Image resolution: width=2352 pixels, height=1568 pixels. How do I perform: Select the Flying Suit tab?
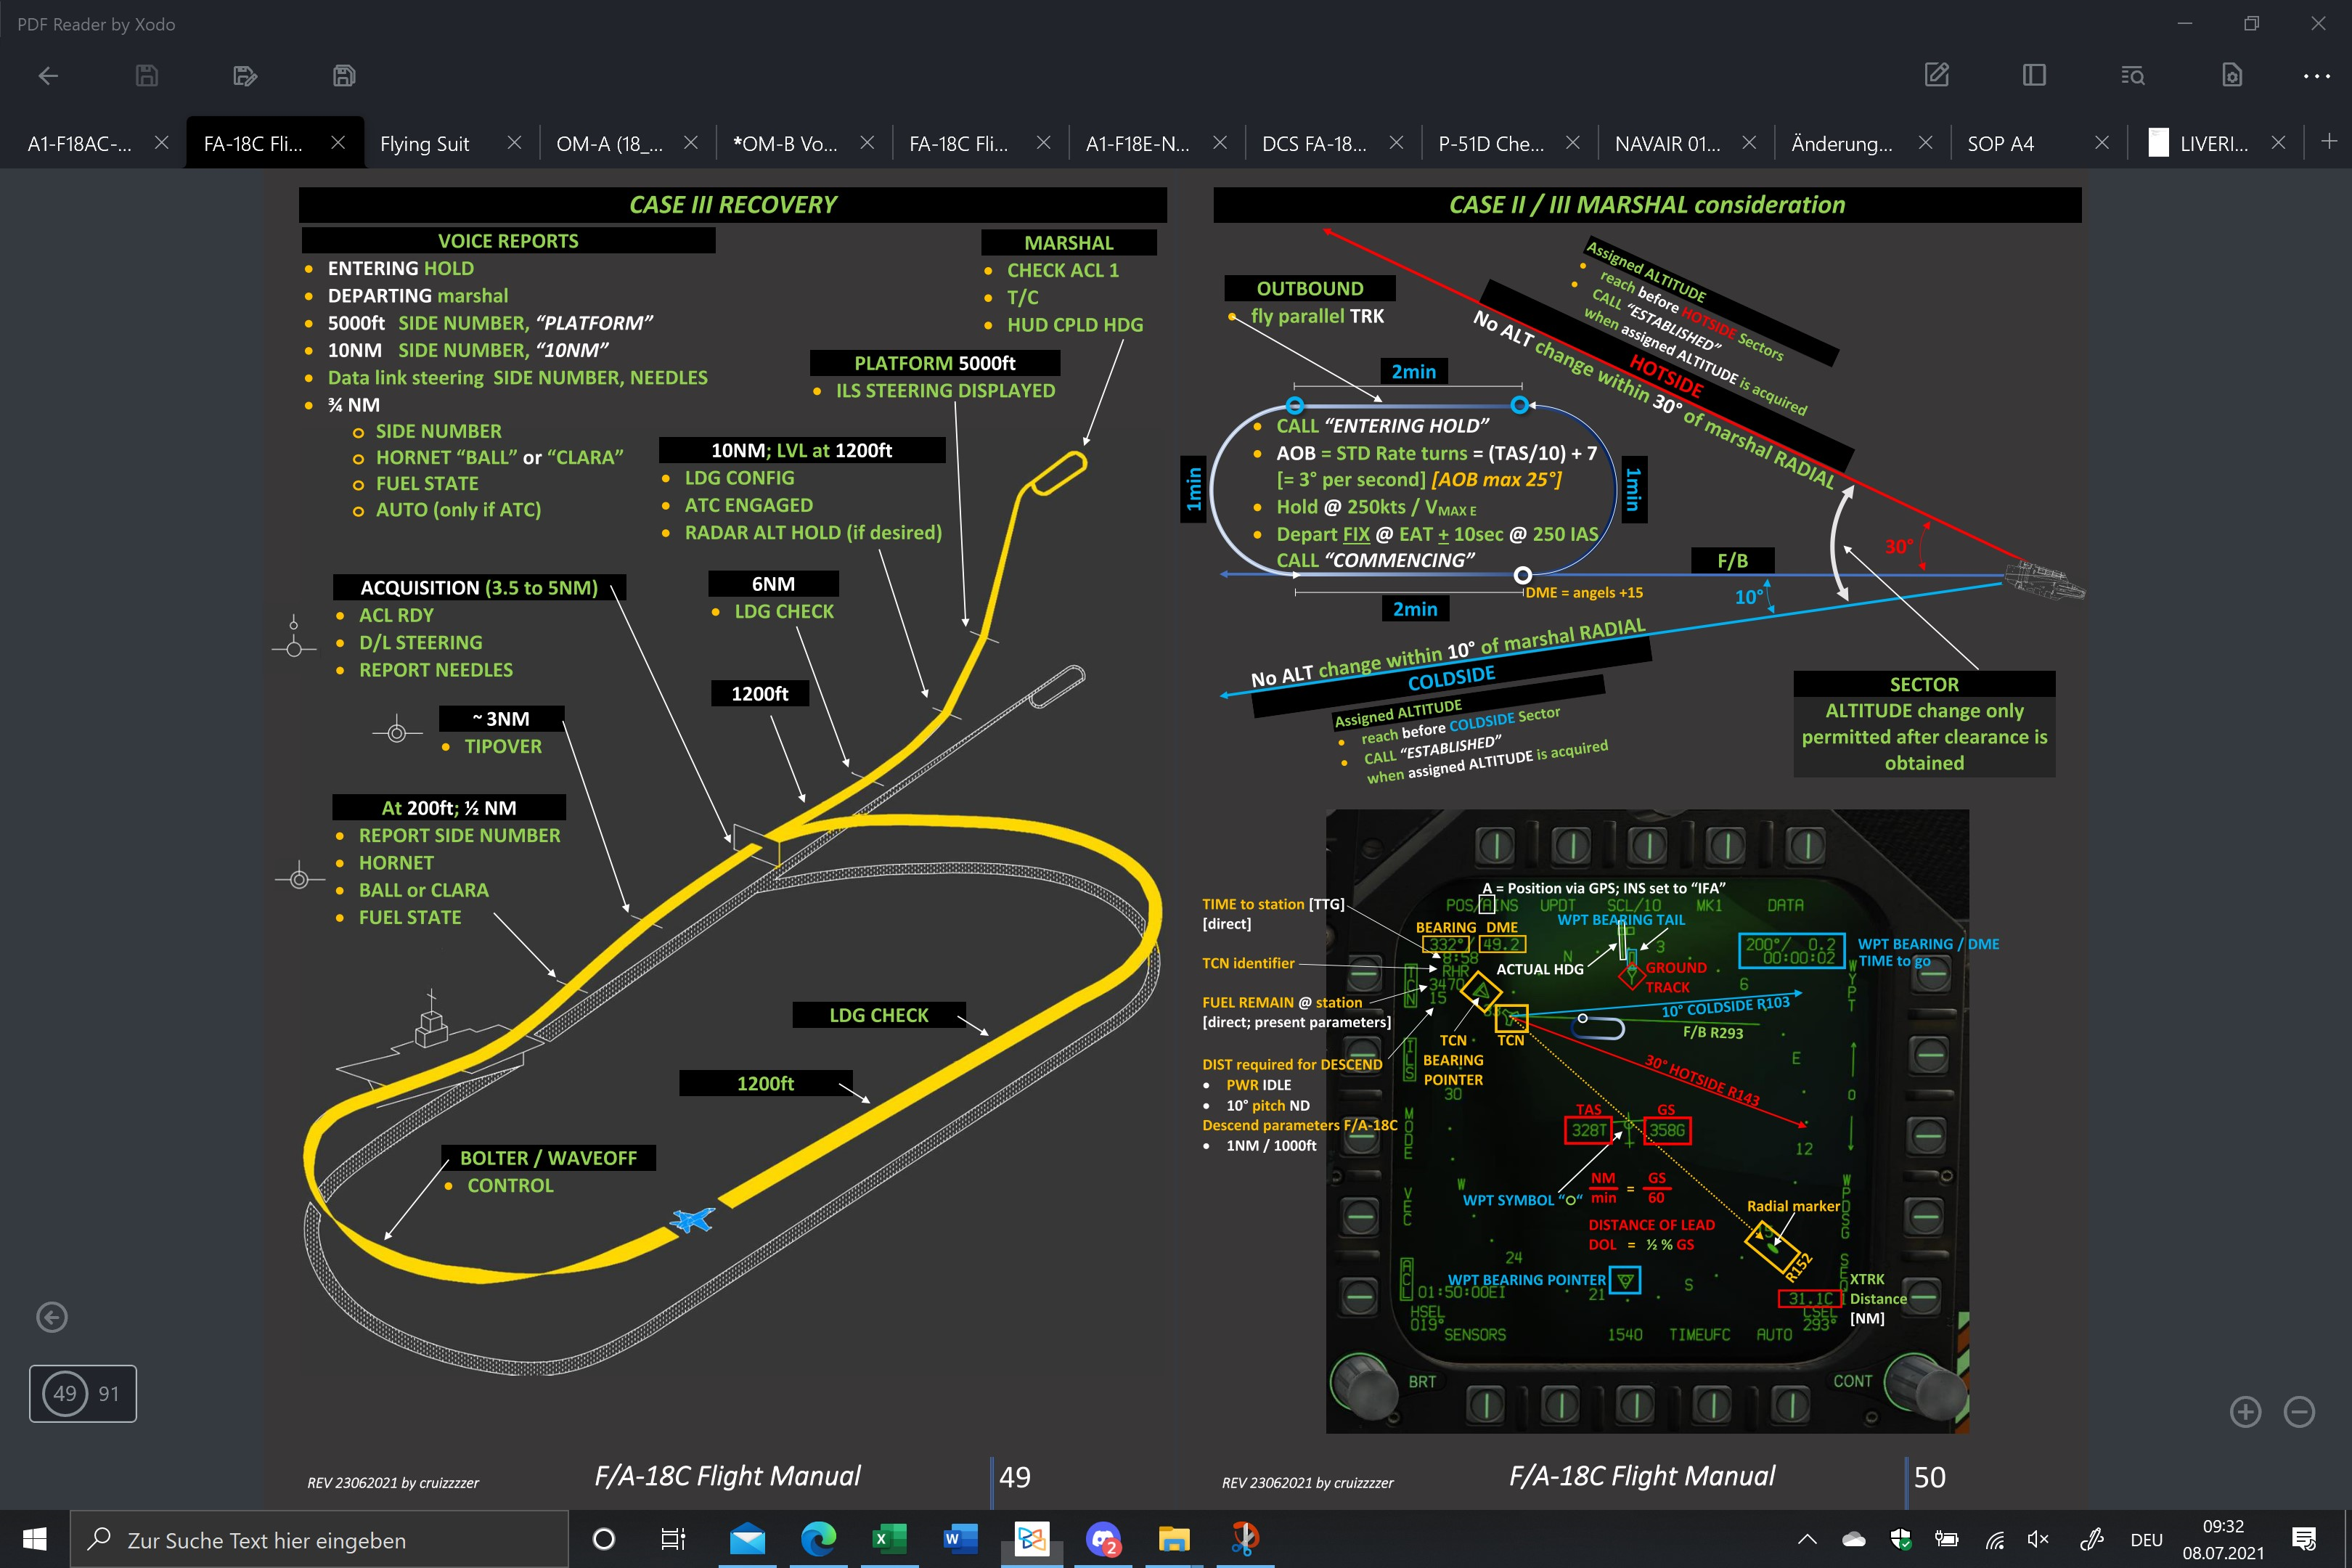click(x=424, y=144)
